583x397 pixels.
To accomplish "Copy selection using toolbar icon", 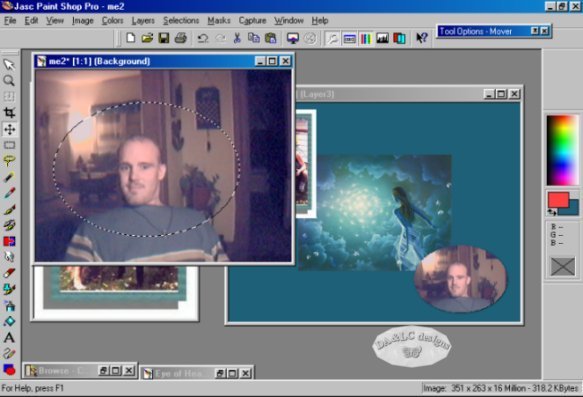I will (254, 38).
